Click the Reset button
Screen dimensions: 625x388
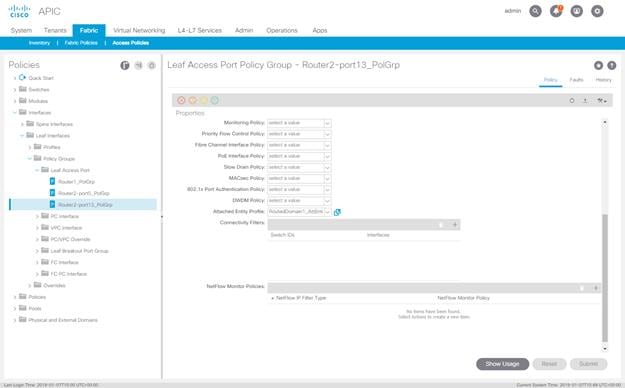pos(549,364)
